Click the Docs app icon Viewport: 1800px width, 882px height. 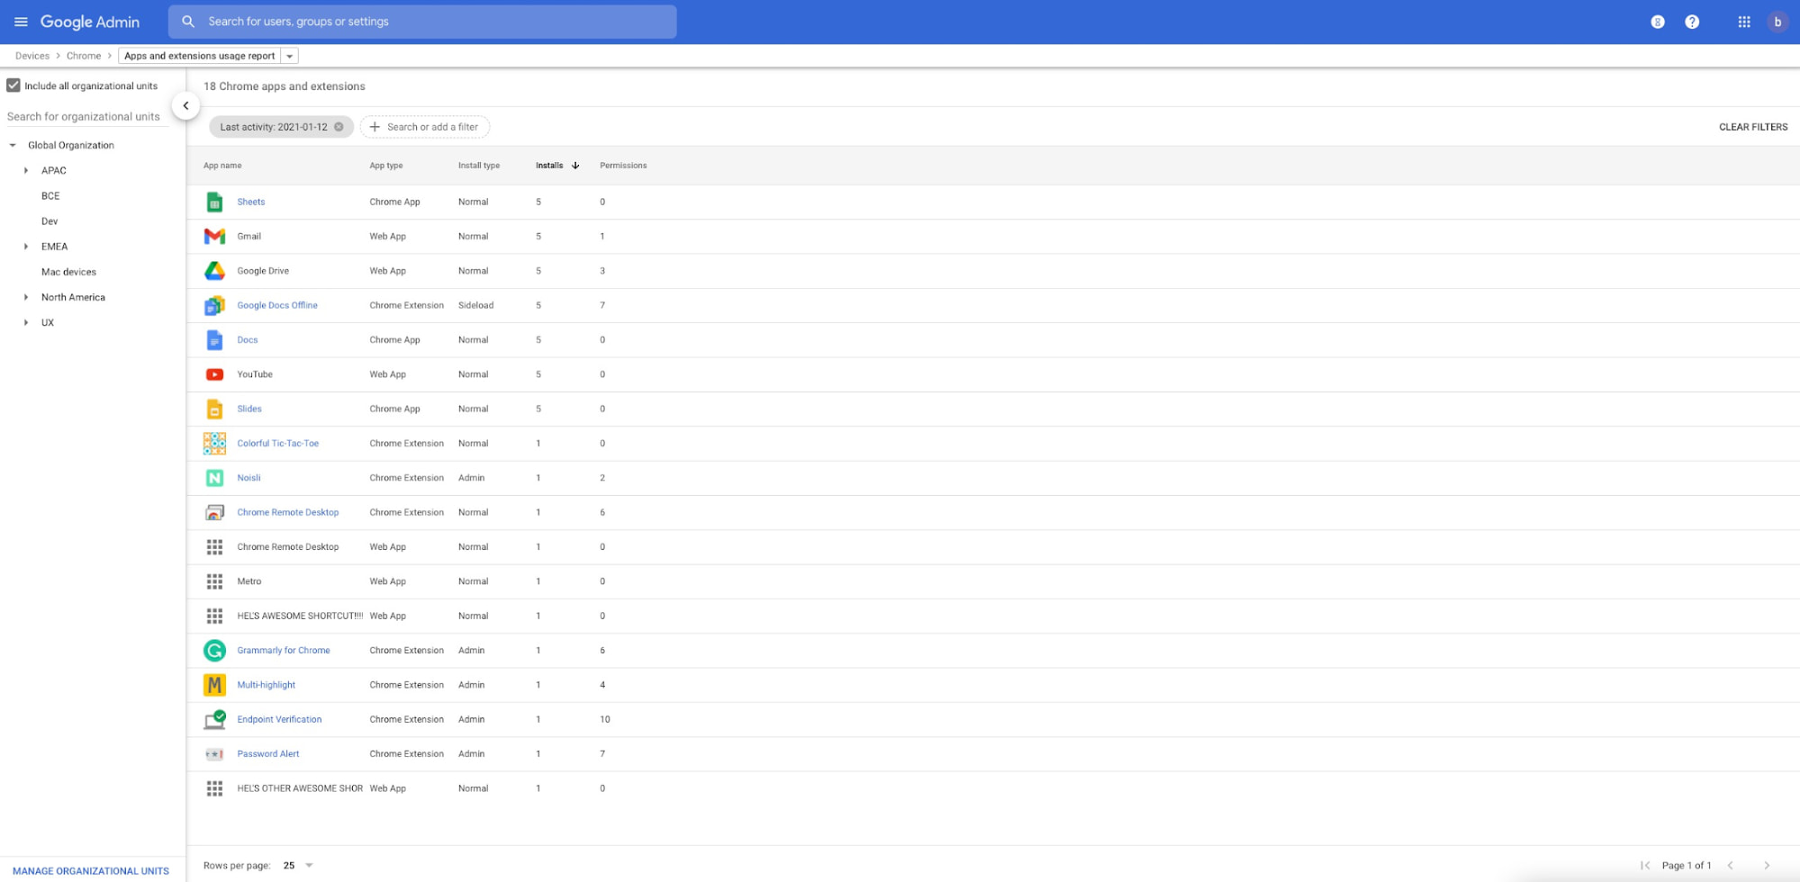tap(214, 340)
